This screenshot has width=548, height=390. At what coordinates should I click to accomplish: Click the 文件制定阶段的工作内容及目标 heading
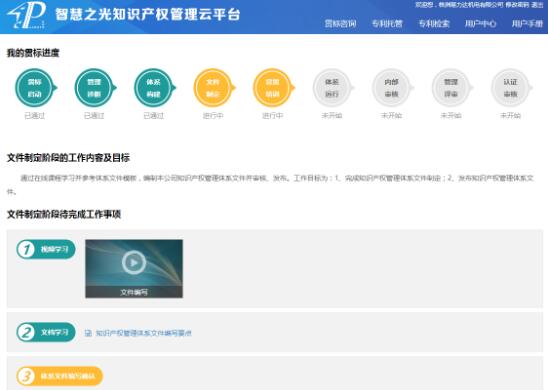pyautogui.click(x=68, y=158)
